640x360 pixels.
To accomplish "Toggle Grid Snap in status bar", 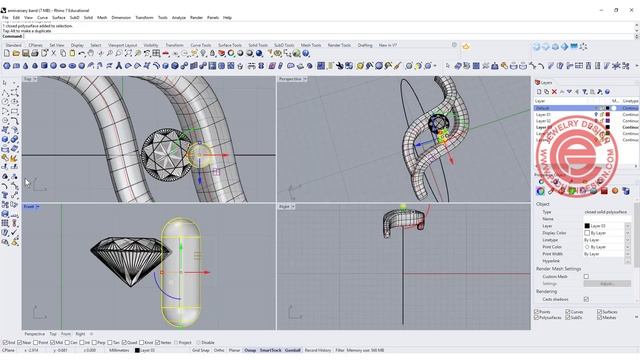I will click(x=200, y=350).
